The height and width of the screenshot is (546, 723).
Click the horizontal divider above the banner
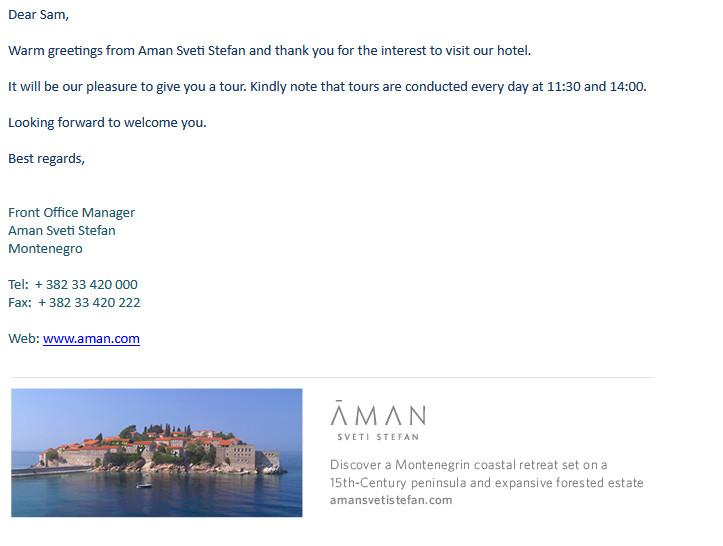point(330,378)
